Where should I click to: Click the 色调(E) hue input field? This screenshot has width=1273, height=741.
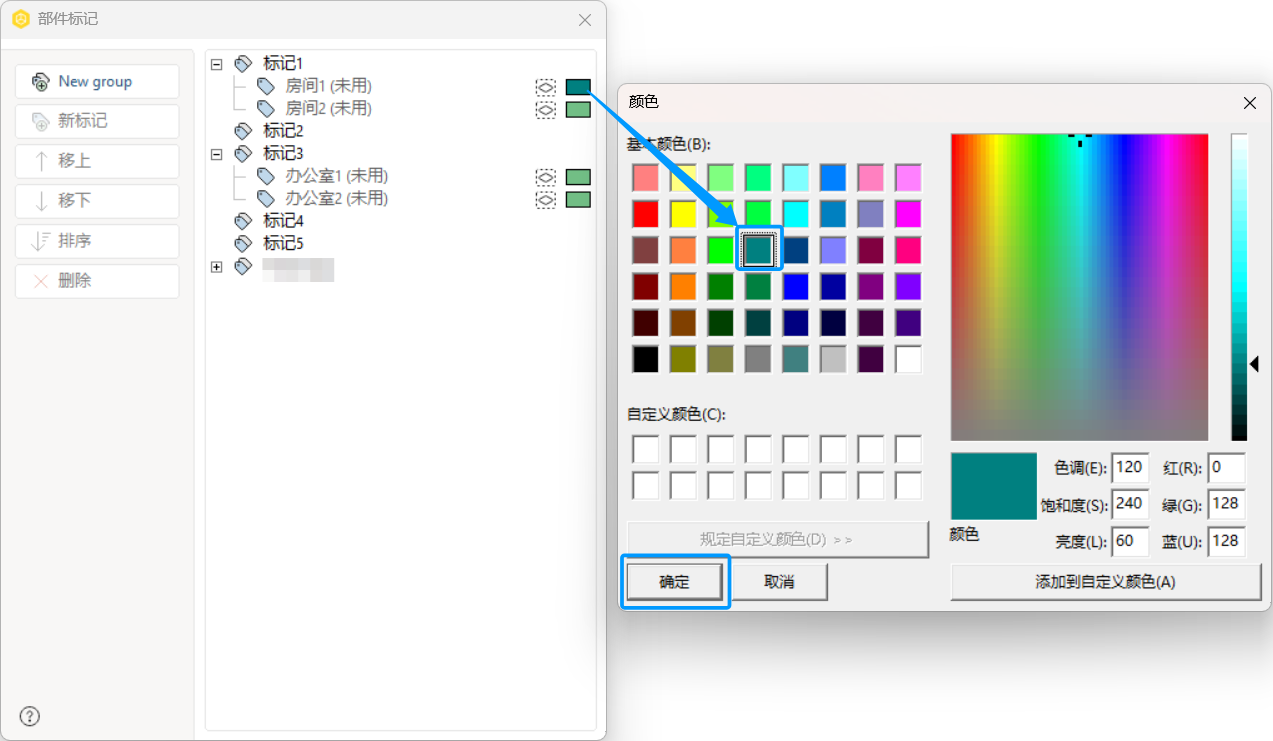[1130, 468]
